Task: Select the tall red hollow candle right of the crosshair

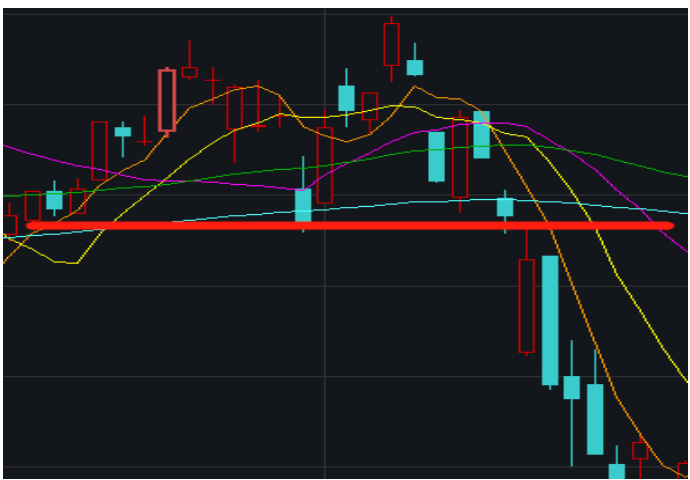Action: [x=325, y=165]
